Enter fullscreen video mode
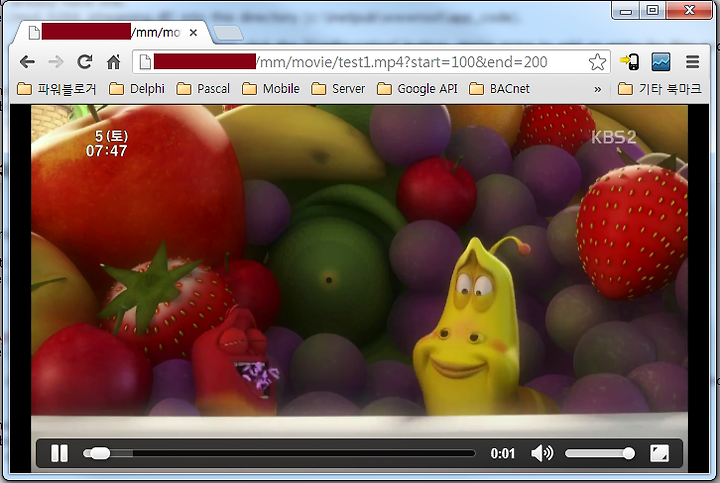720x483 pixels. (x=659, y=453)
